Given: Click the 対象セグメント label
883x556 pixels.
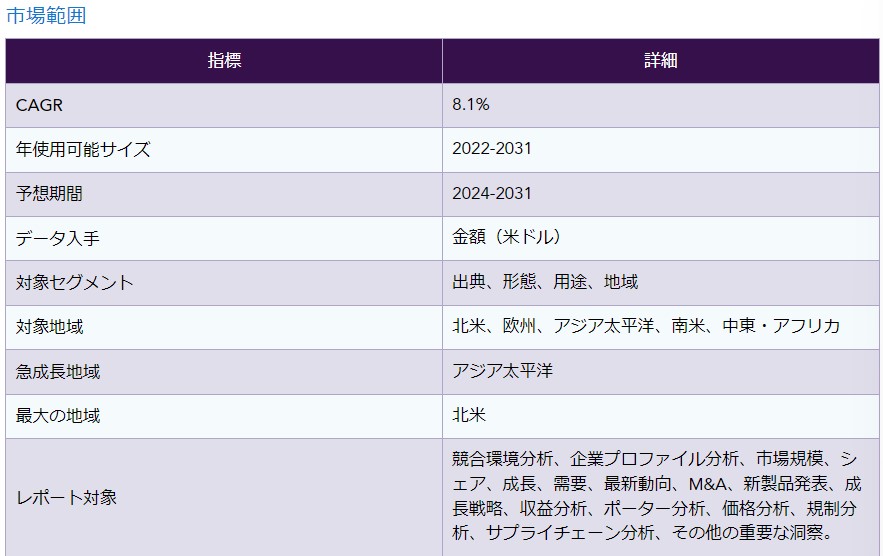Looking at the screenshot, I should tap(75, 282).
